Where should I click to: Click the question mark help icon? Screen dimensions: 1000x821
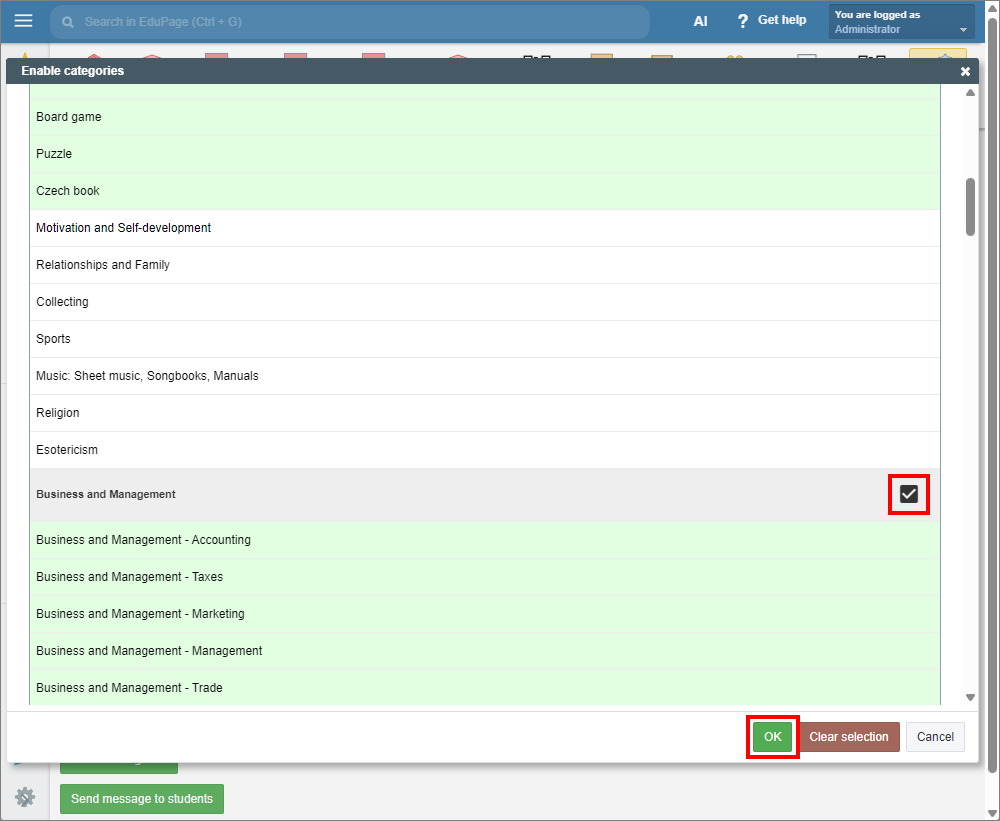(742, 21)
